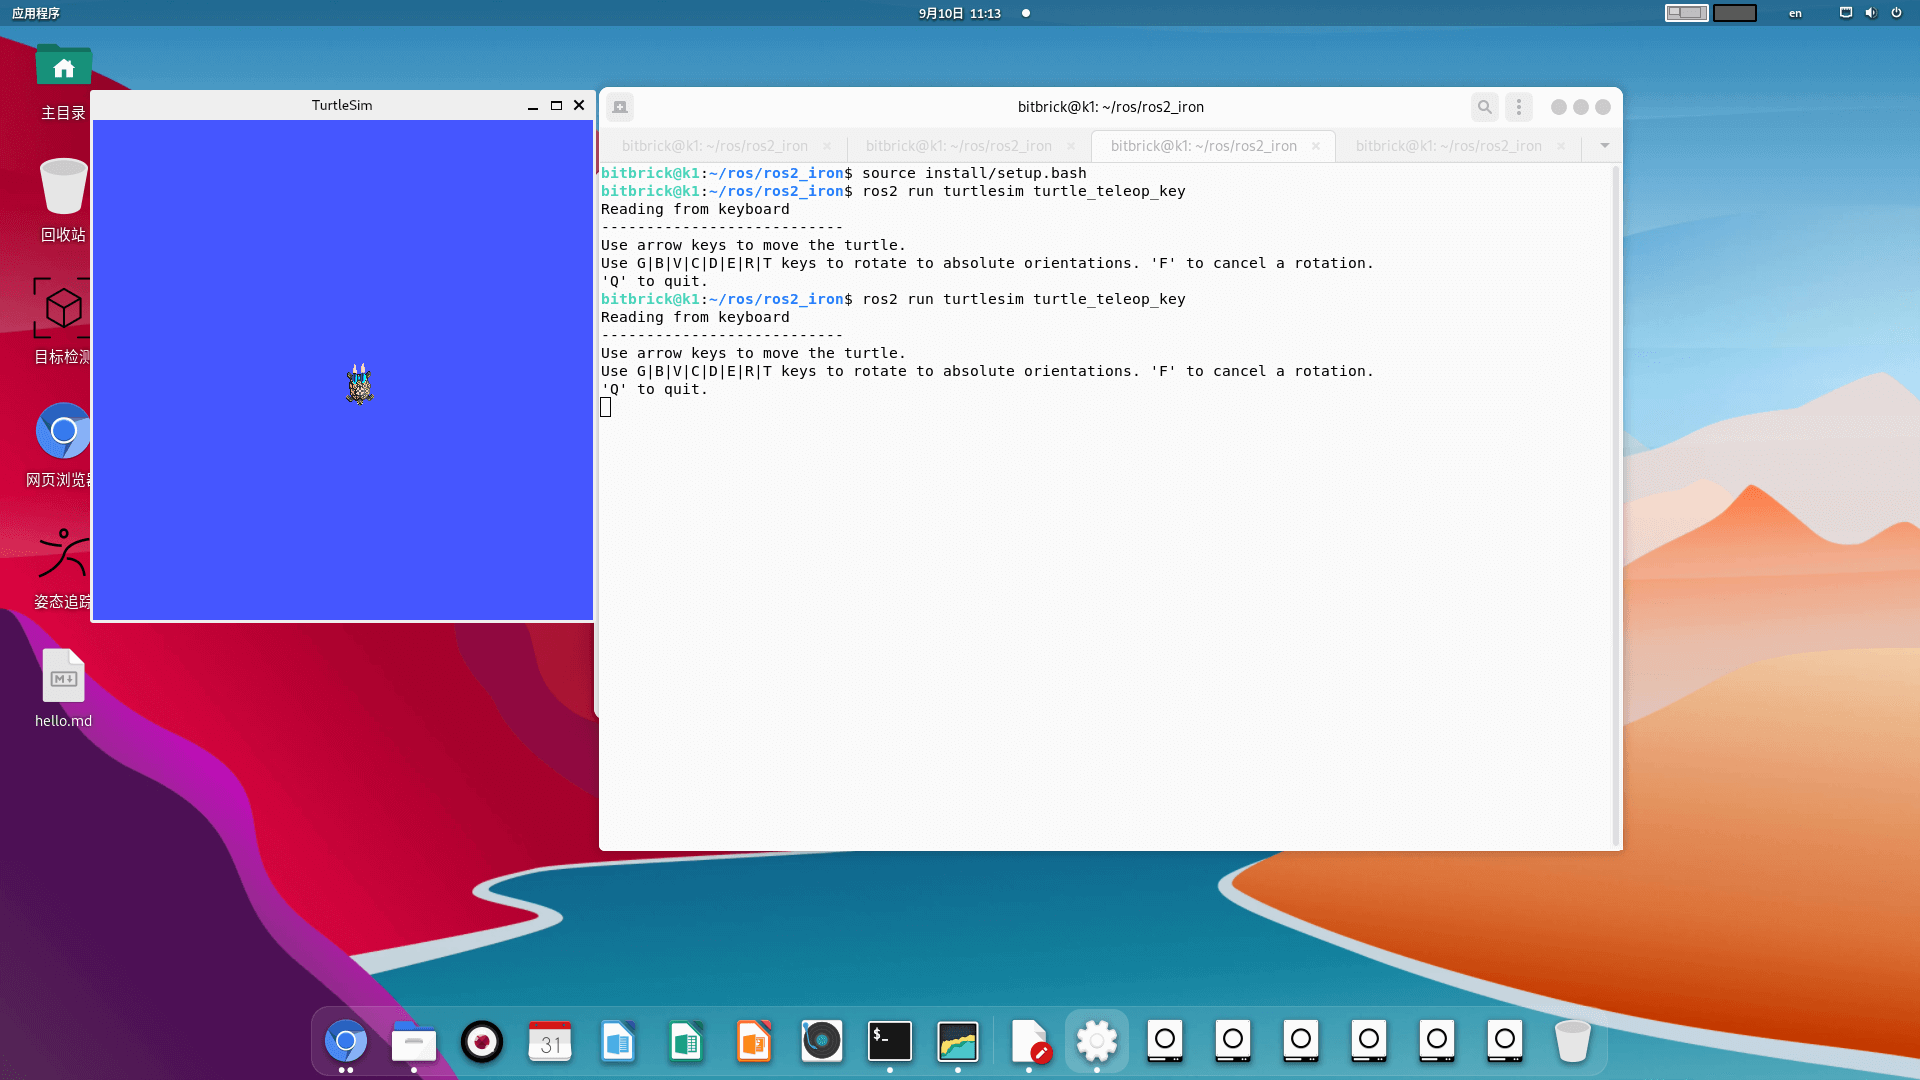Screen dimensions: 1920x1080
Task: Select the first workspace in the switcher
Action: (x=1686, y=13)
